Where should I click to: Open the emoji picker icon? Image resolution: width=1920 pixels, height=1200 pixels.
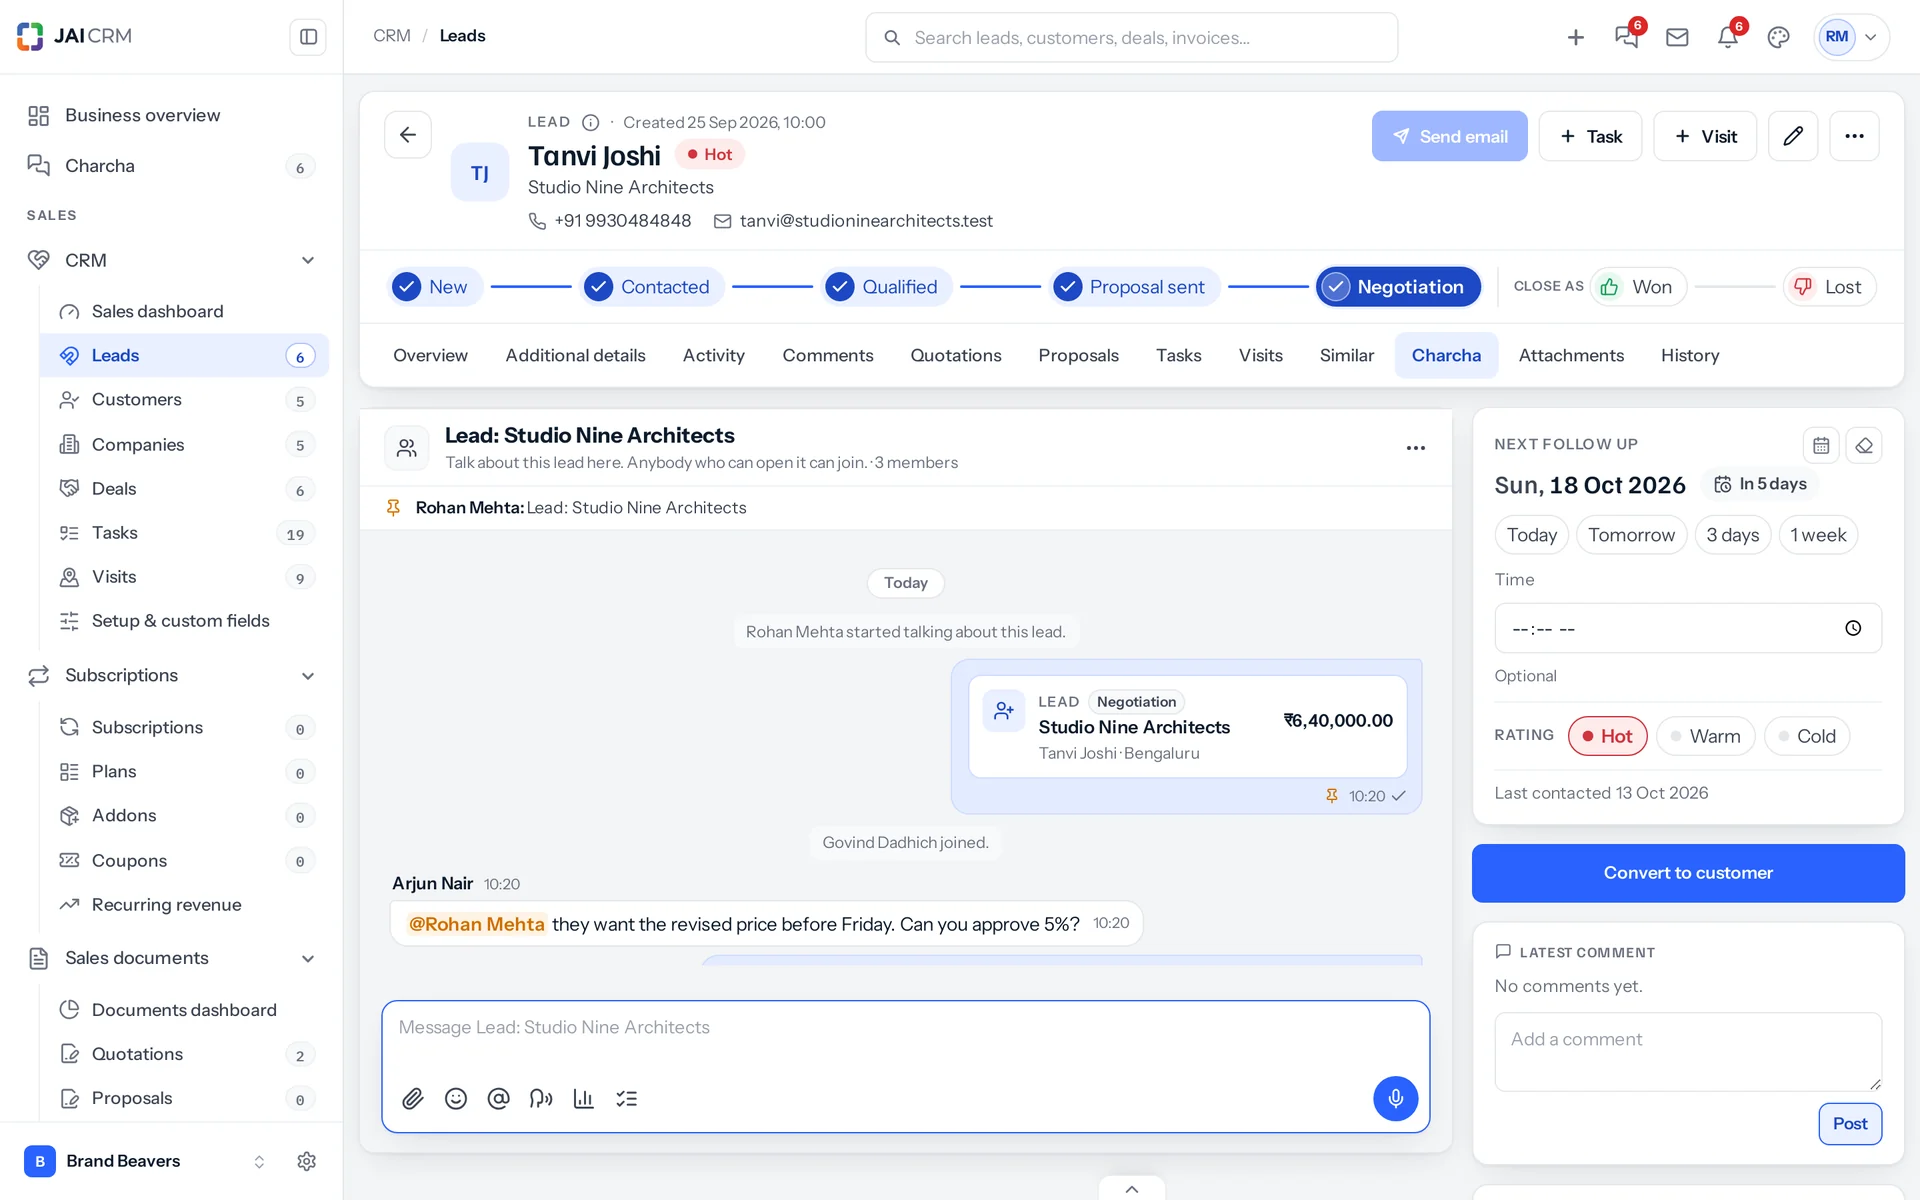pos(456,1099)
